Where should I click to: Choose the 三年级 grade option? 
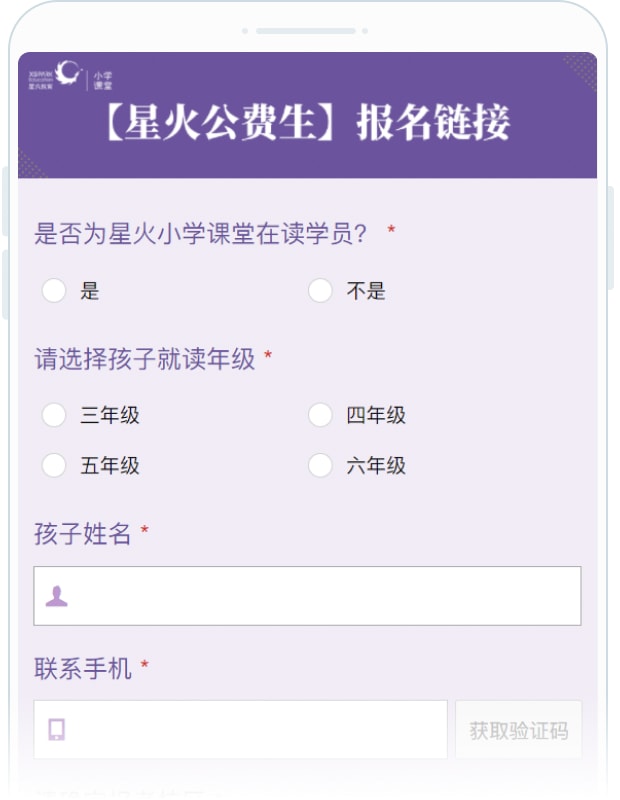point(54,415)
